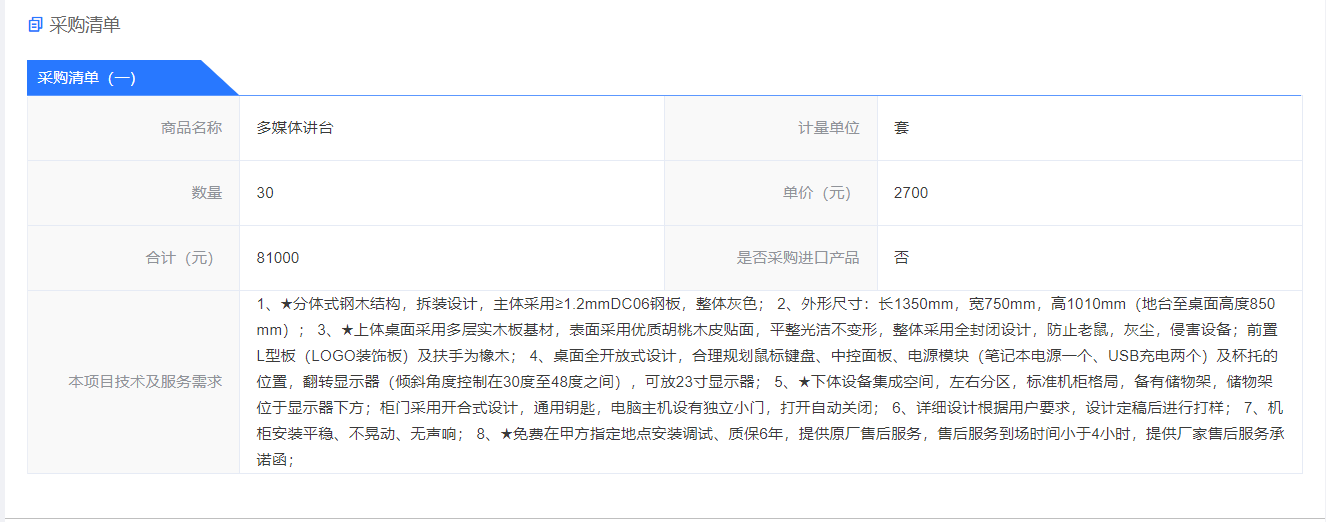
Task: Click the 数量 label cell
Action: pyautogui.click(x=207, y=193)
